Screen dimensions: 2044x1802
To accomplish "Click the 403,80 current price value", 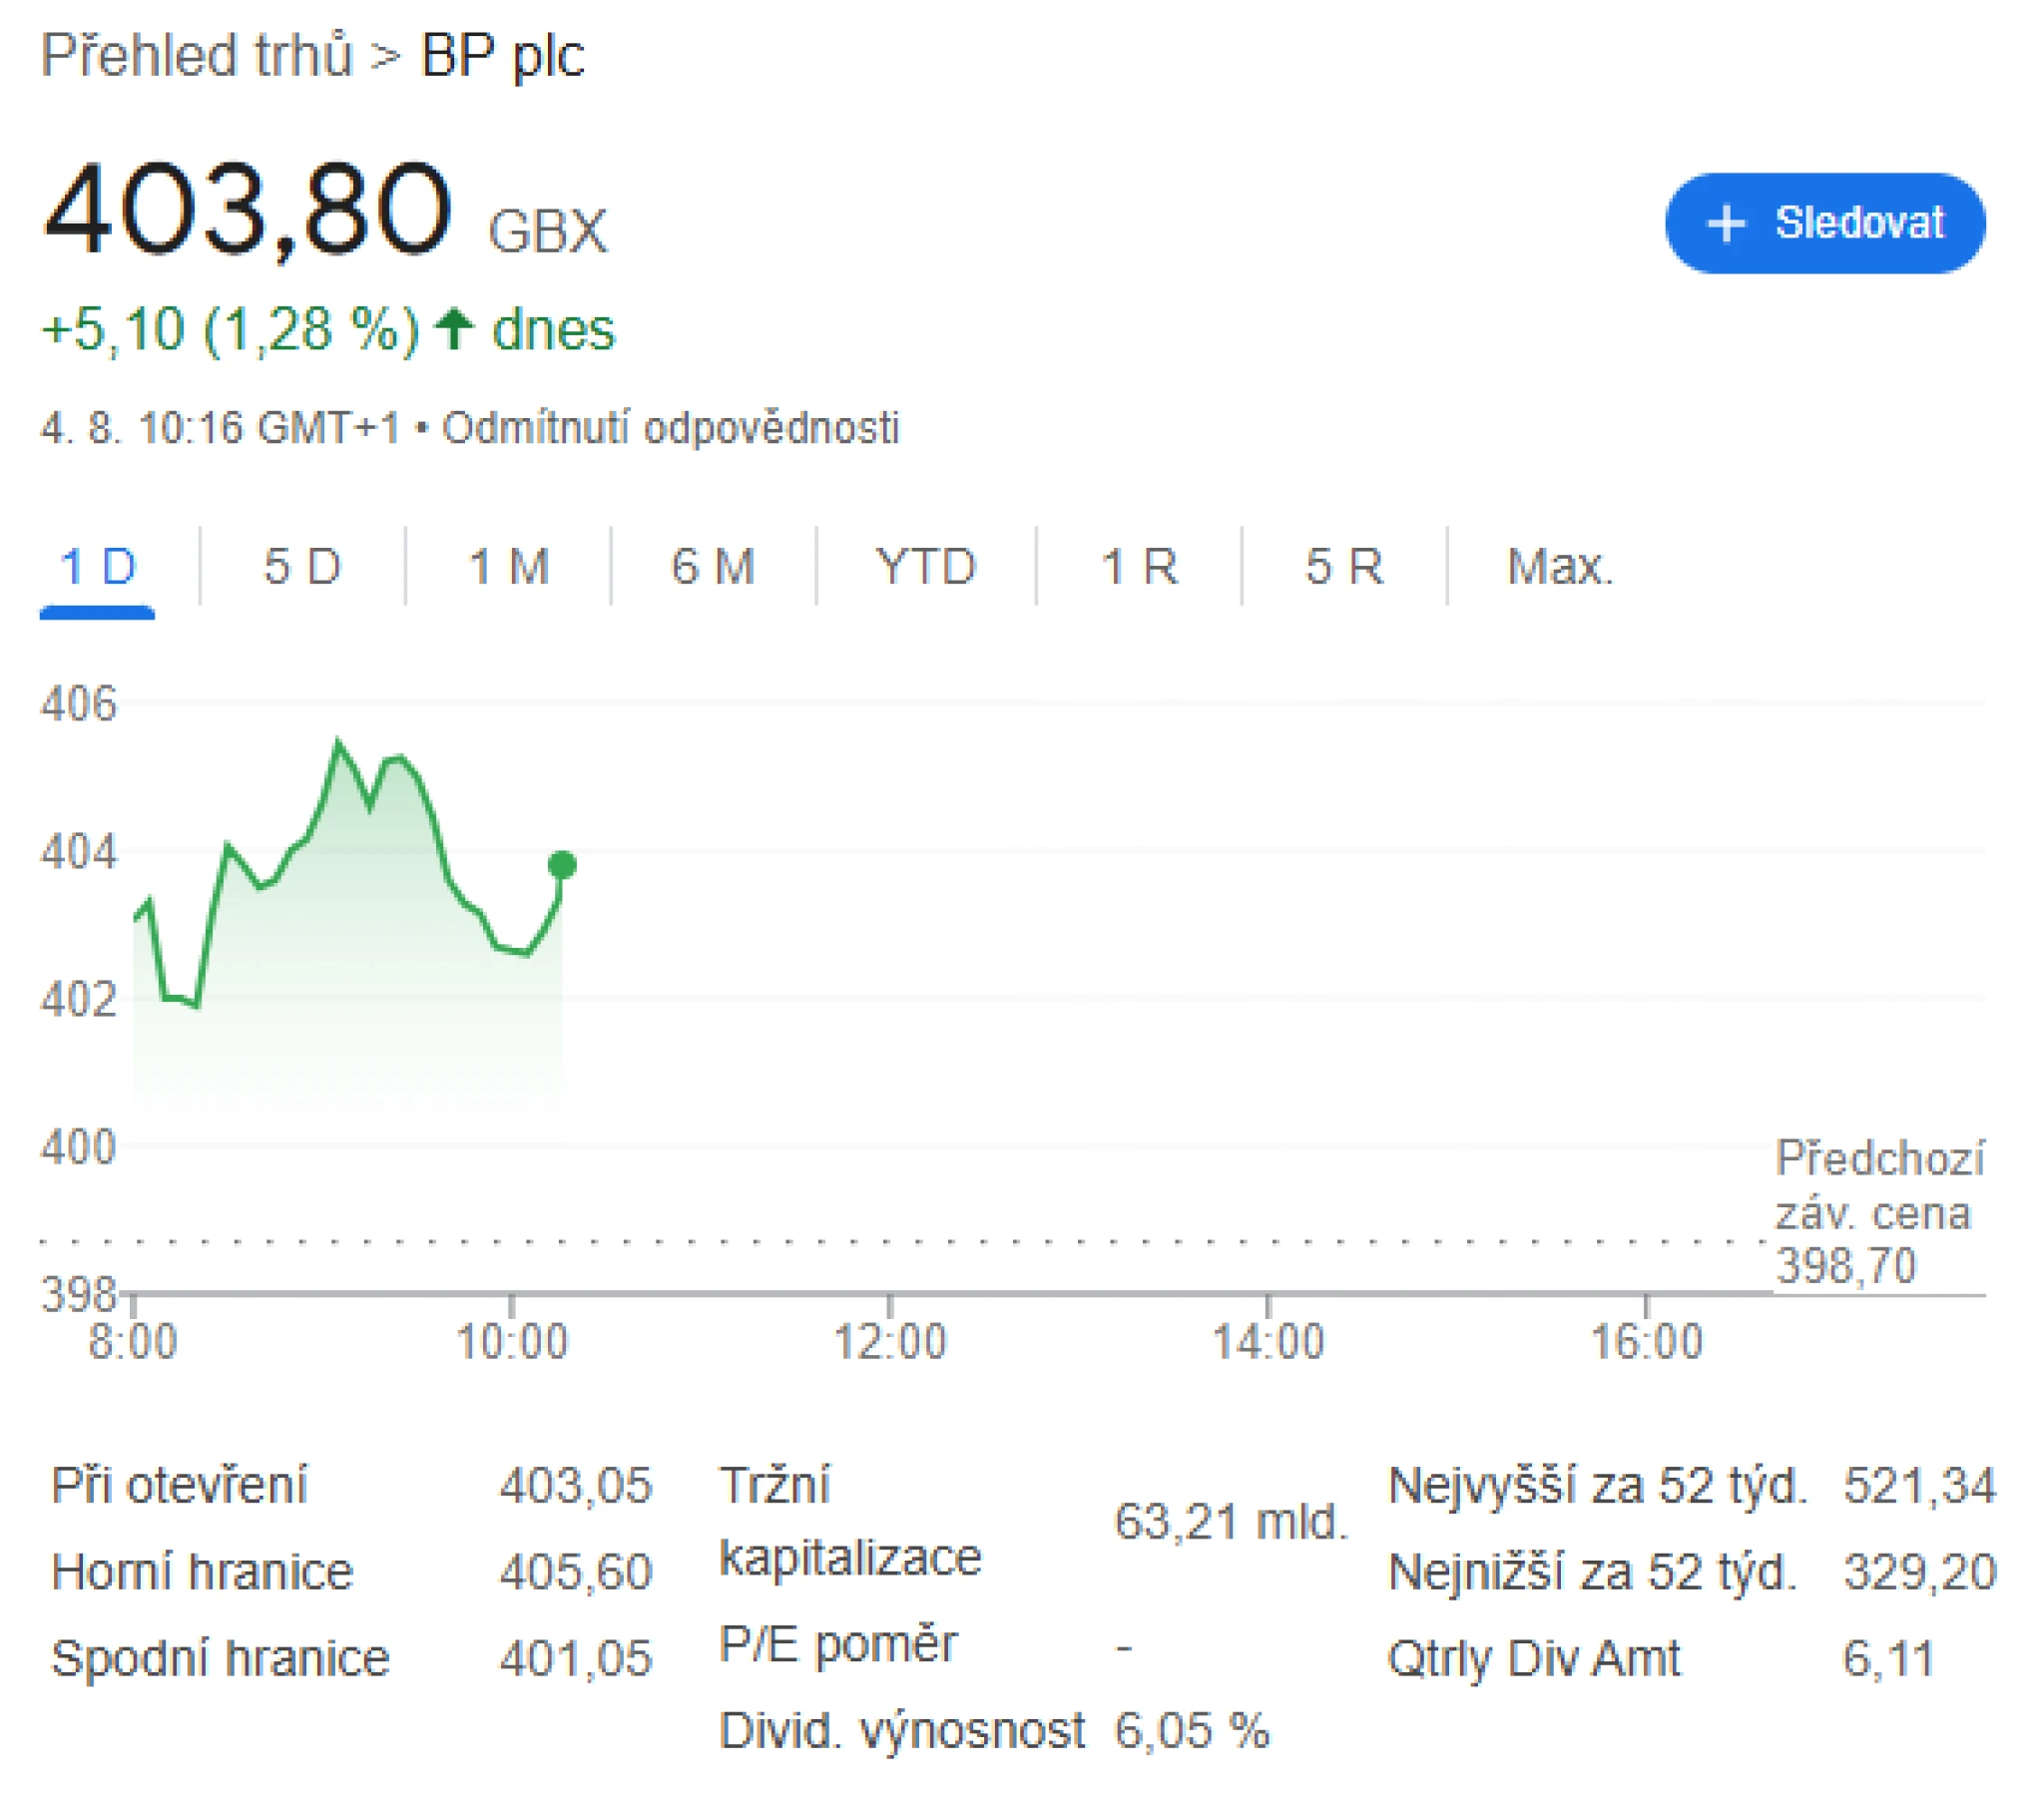I will (x=247, y=209).
